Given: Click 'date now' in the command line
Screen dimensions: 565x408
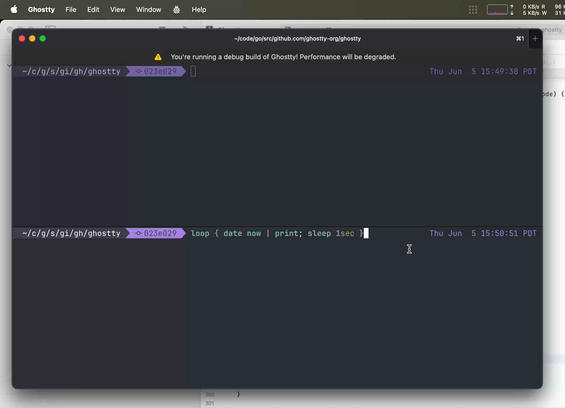Looking at the screenshot, I should click(242, 233).
